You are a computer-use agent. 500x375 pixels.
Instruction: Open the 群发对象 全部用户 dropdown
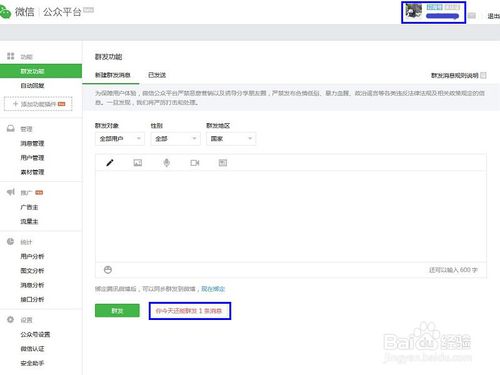120,139
